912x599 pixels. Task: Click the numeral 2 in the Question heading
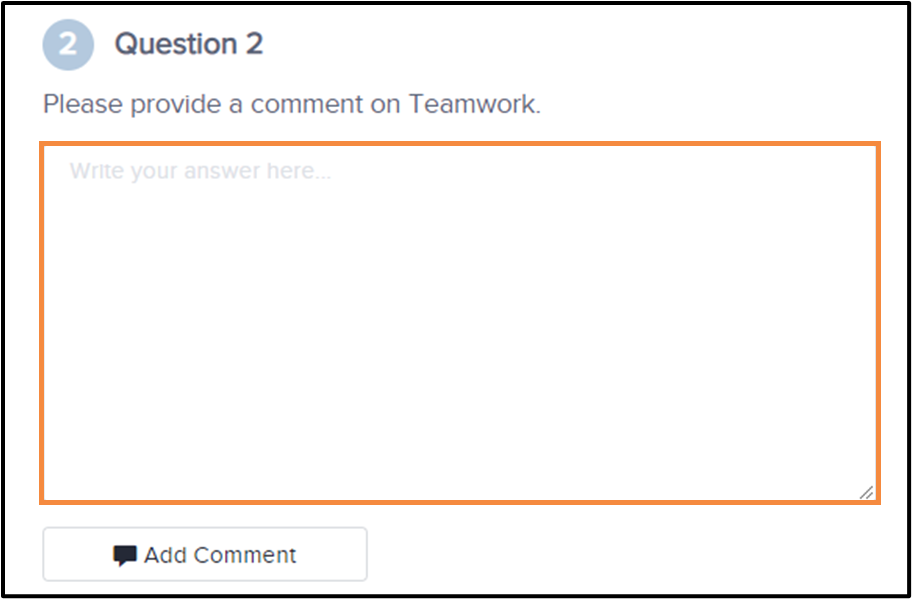[x=254, y=44]
